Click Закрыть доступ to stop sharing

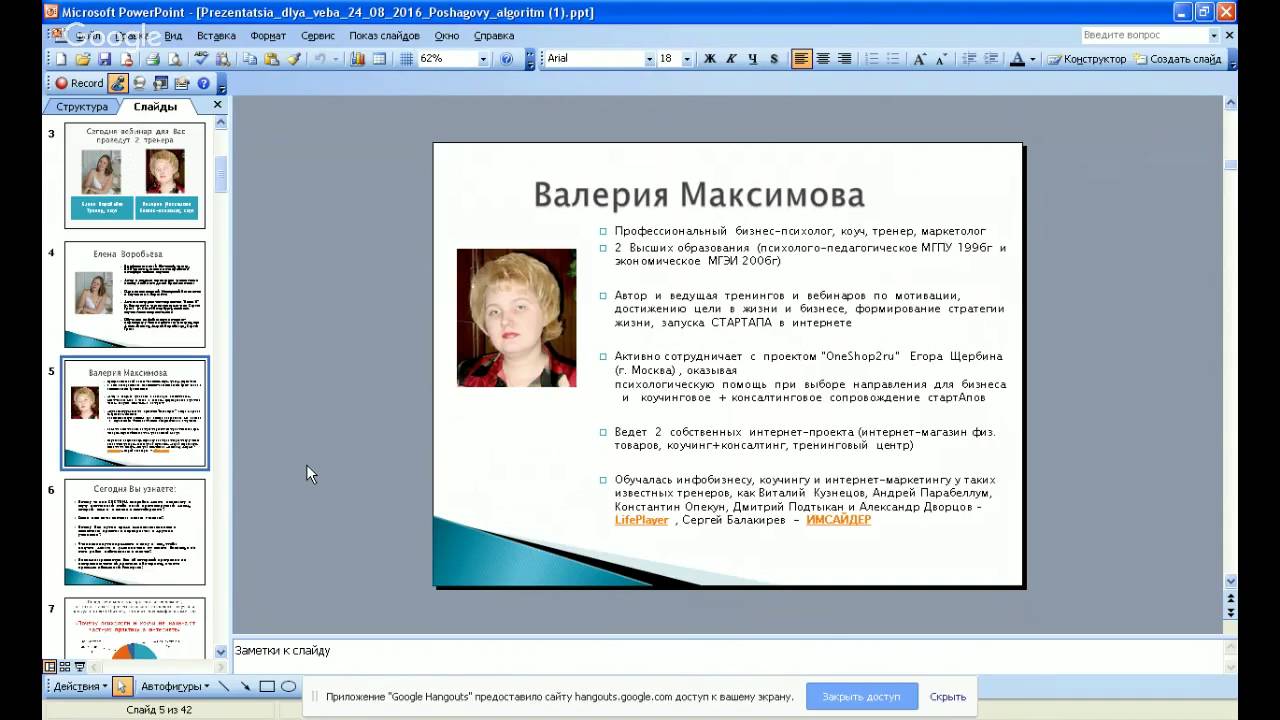tap(861, 696)
